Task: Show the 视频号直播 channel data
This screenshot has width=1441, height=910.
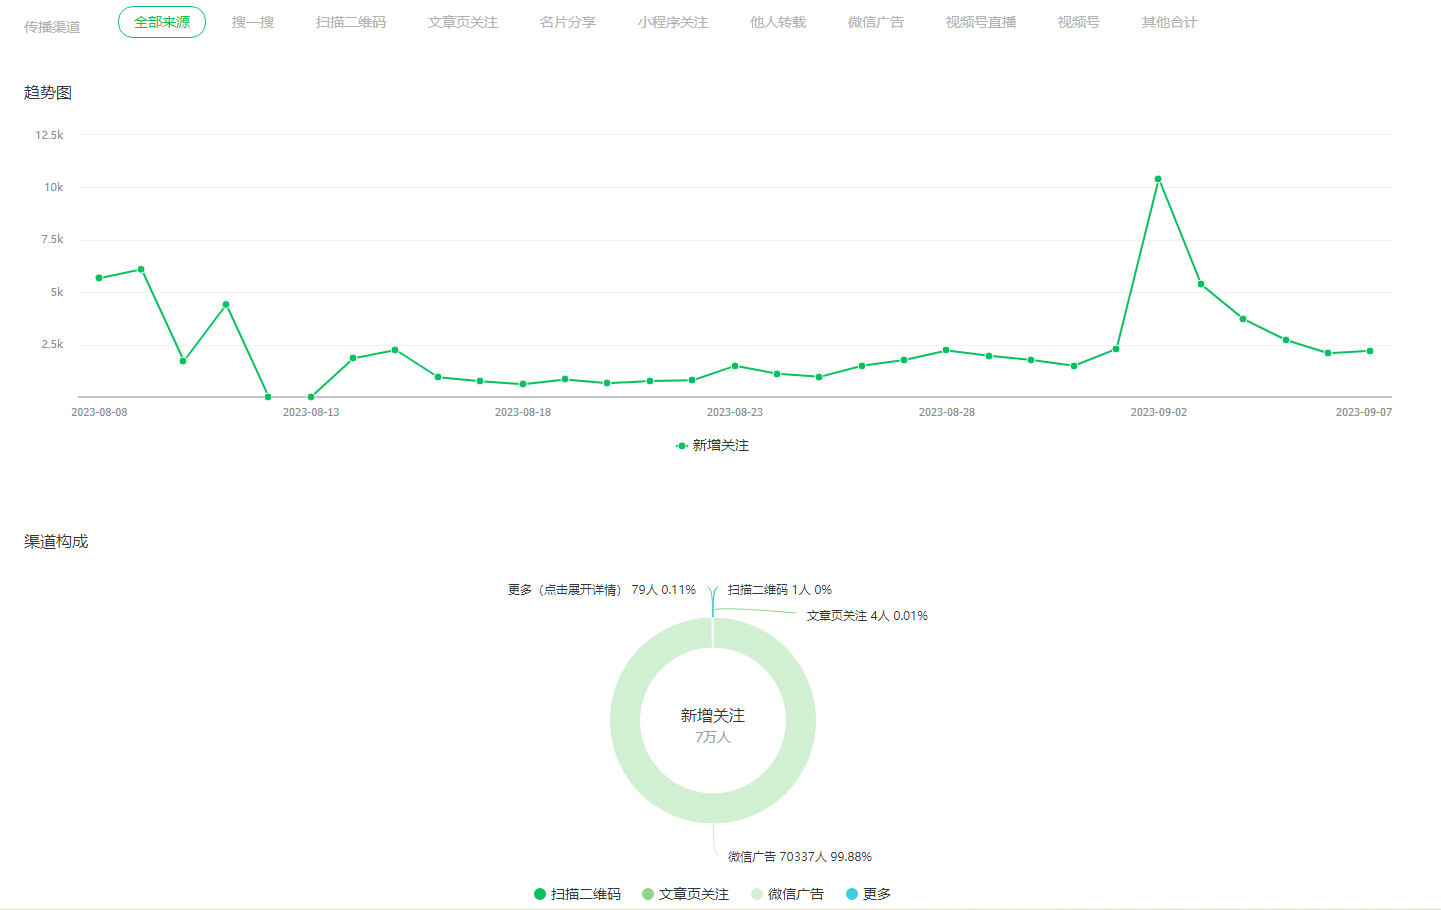Action: click(x=981, y=22)
